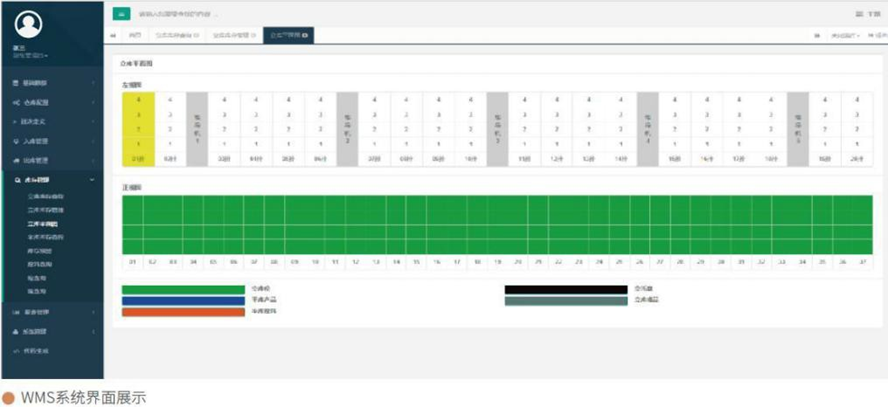Click the orange legend color bar
Viewport: 888px width, 407px height.
pos(183,312)
